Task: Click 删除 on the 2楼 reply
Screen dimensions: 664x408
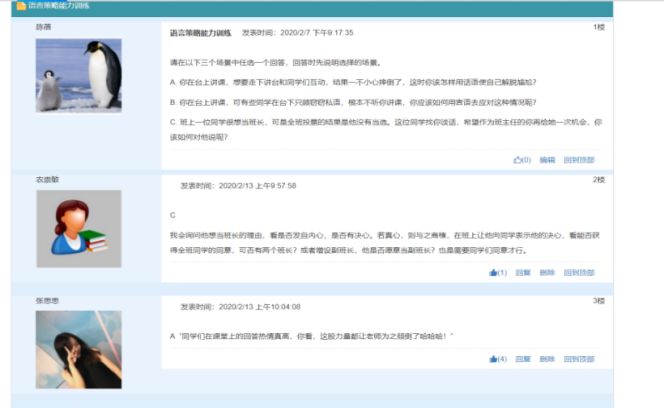Action: [x=547, y=272]
